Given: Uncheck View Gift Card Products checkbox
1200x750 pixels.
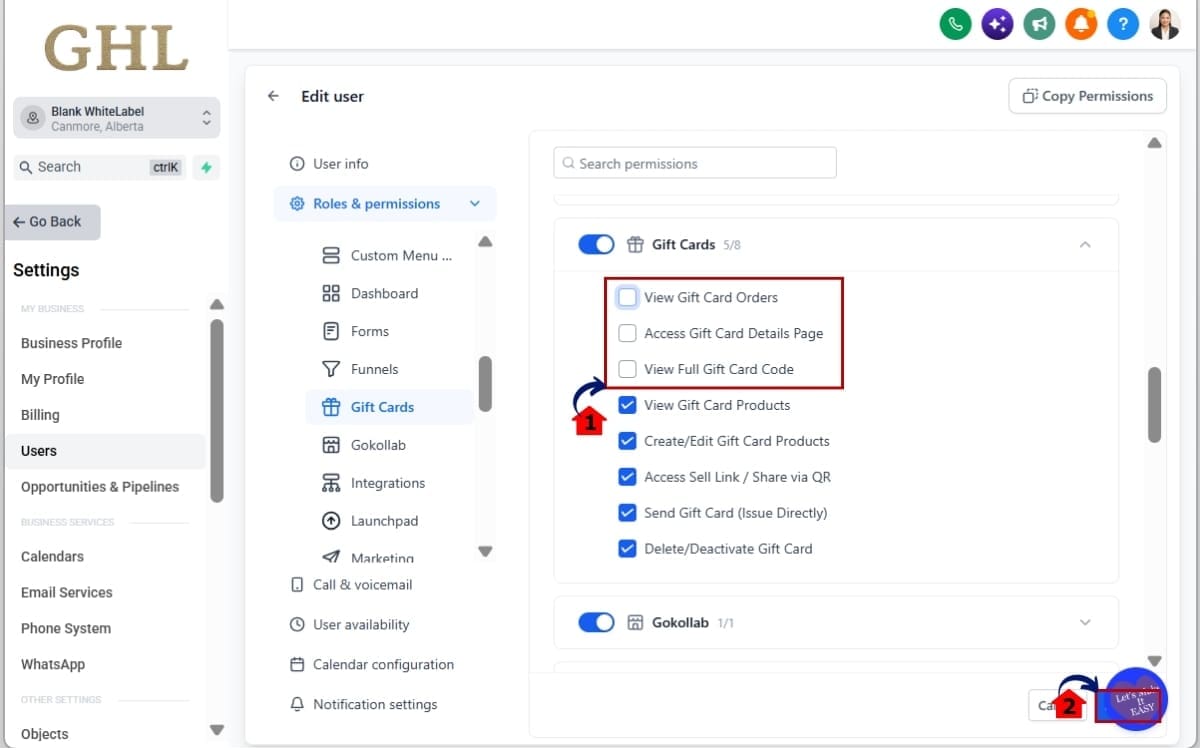Looking at the screenshot, I should (627, 405).
